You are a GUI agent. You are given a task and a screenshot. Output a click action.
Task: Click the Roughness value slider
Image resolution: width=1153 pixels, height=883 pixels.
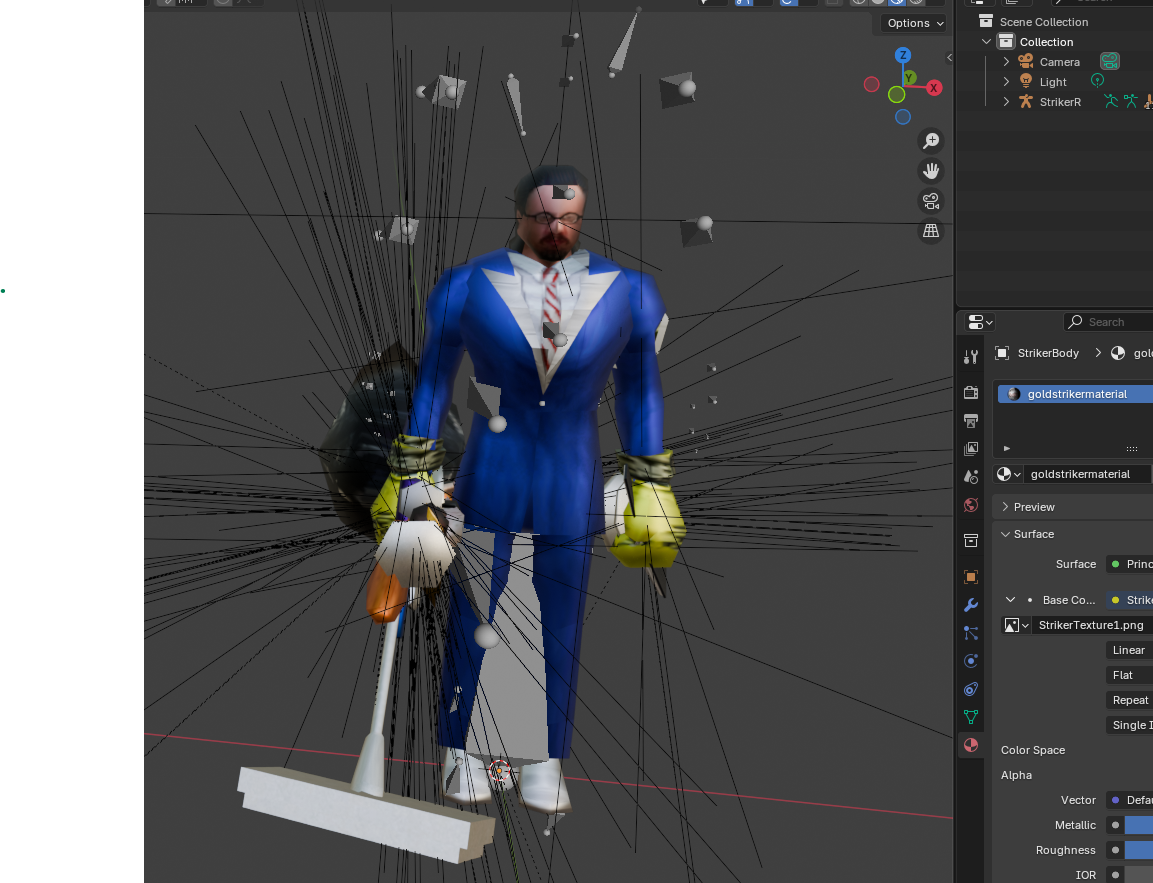click(x=1138, y=850)
